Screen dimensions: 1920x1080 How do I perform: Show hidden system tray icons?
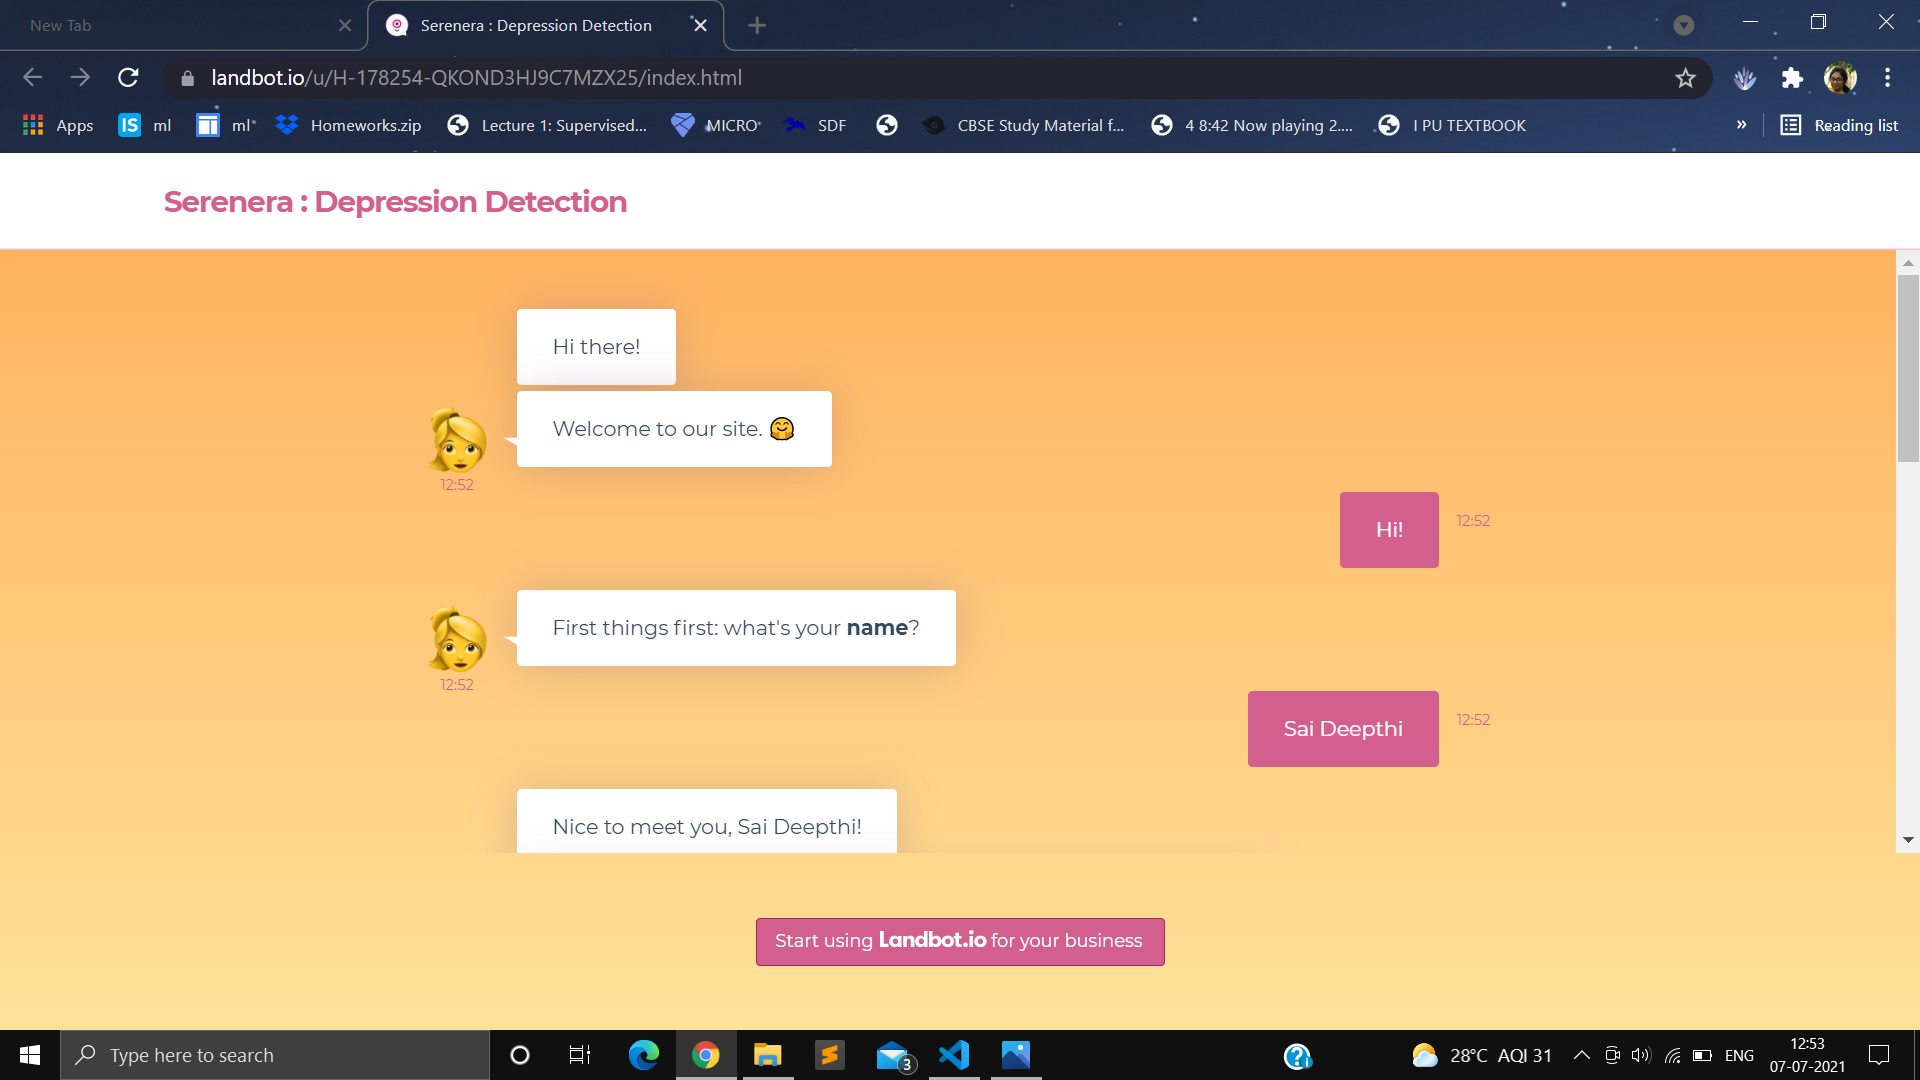click(1581, 1055)
